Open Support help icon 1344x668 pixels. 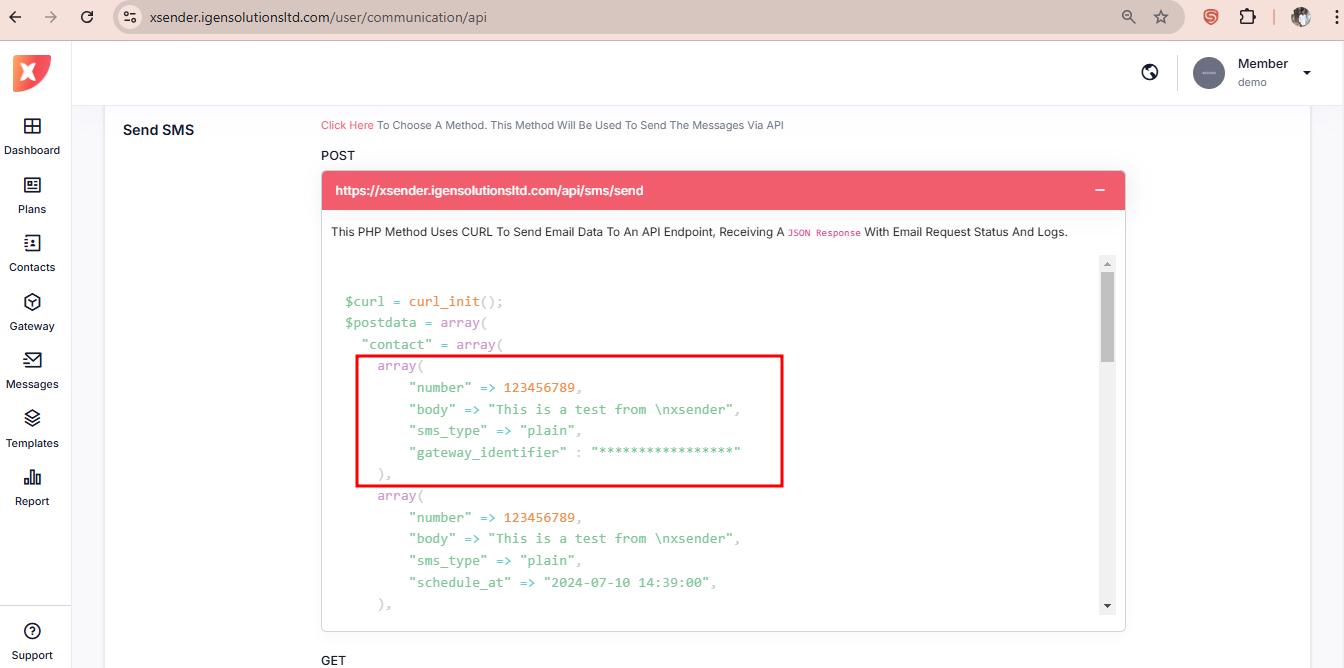(32, 631)
